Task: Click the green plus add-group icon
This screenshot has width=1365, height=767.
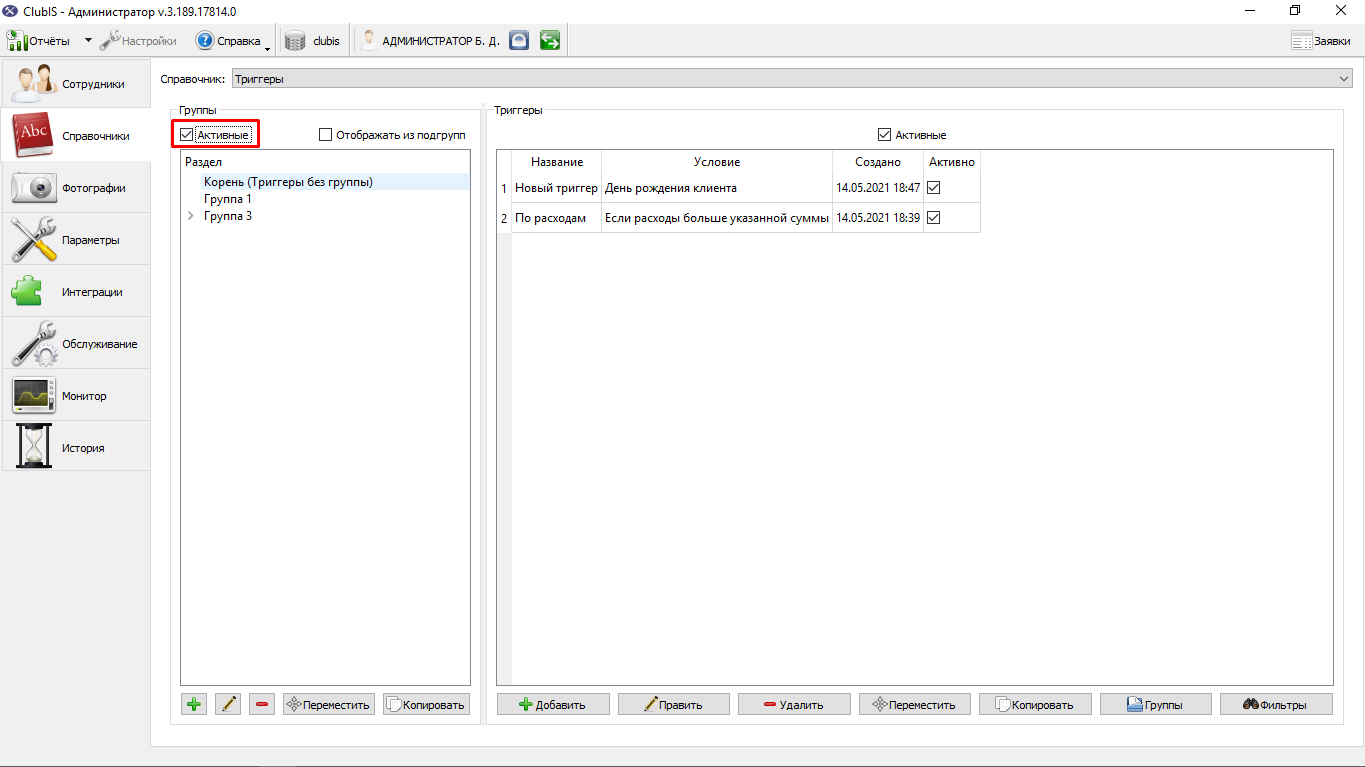Action: click(x=194, y=704)
